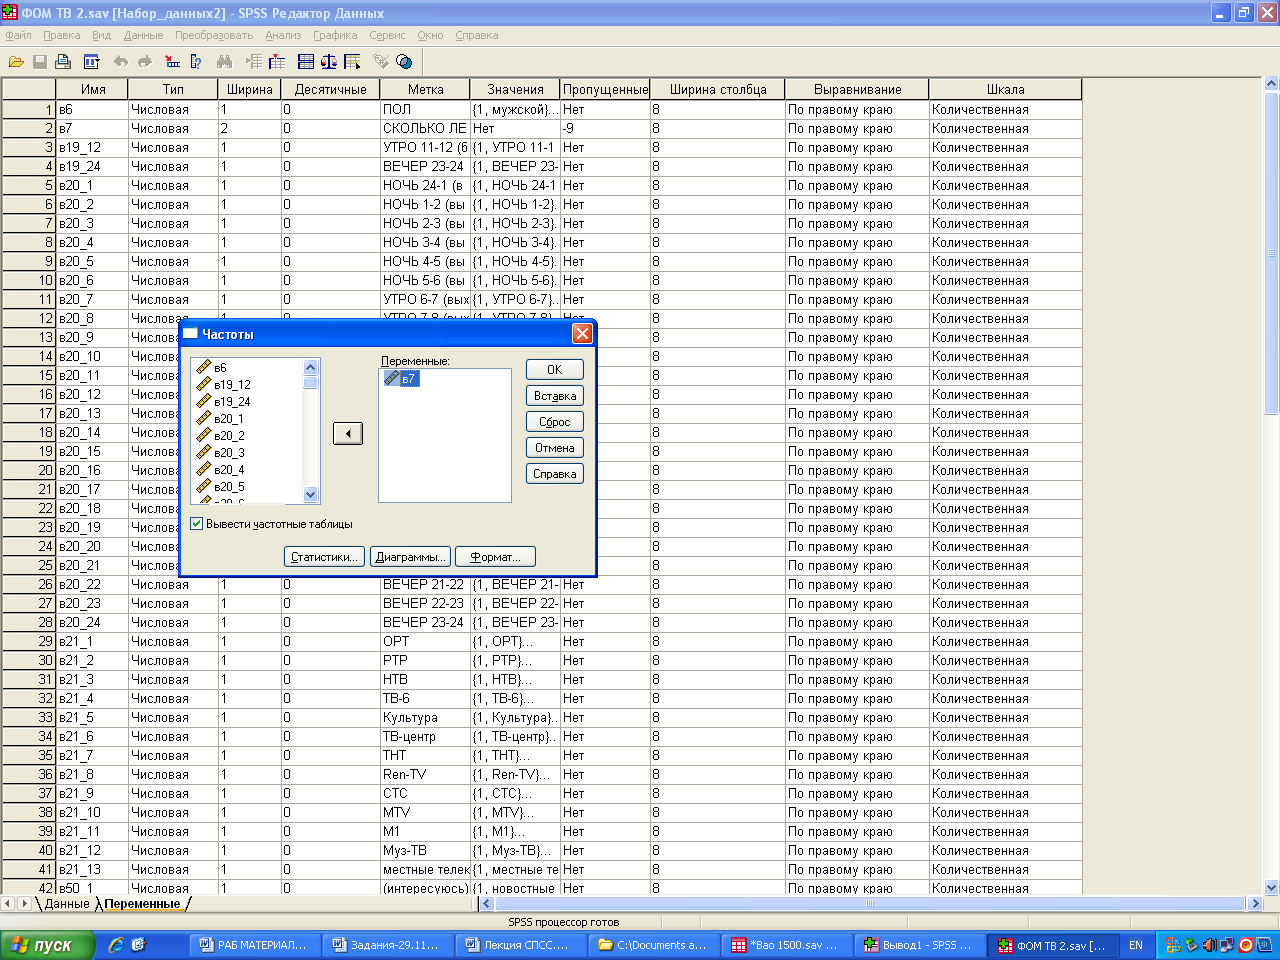Screen dimensions: 1280x960
Task: Click the Use Sets toolbar icon
Action: pos(404,62)
